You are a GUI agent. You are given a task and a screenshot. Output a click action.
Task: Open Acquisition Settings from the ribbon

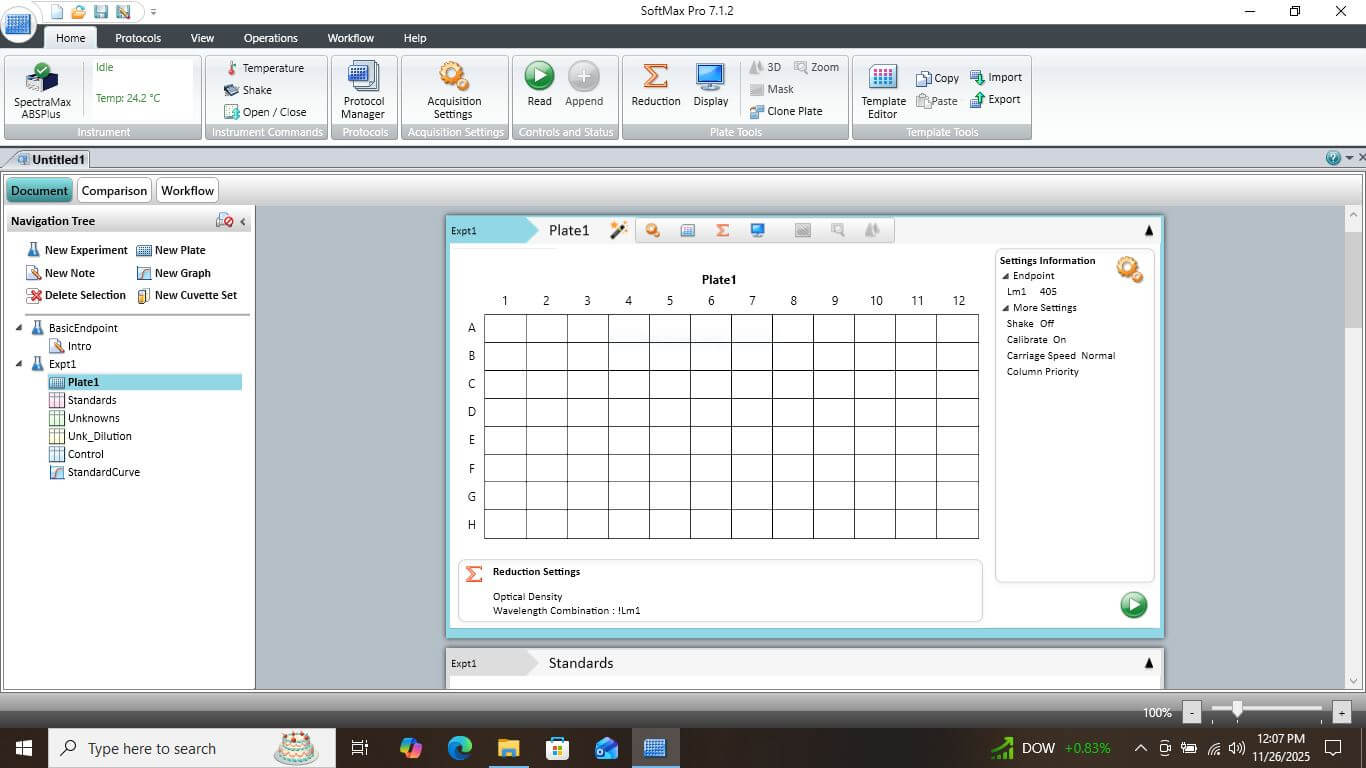(x=454, y=89)
